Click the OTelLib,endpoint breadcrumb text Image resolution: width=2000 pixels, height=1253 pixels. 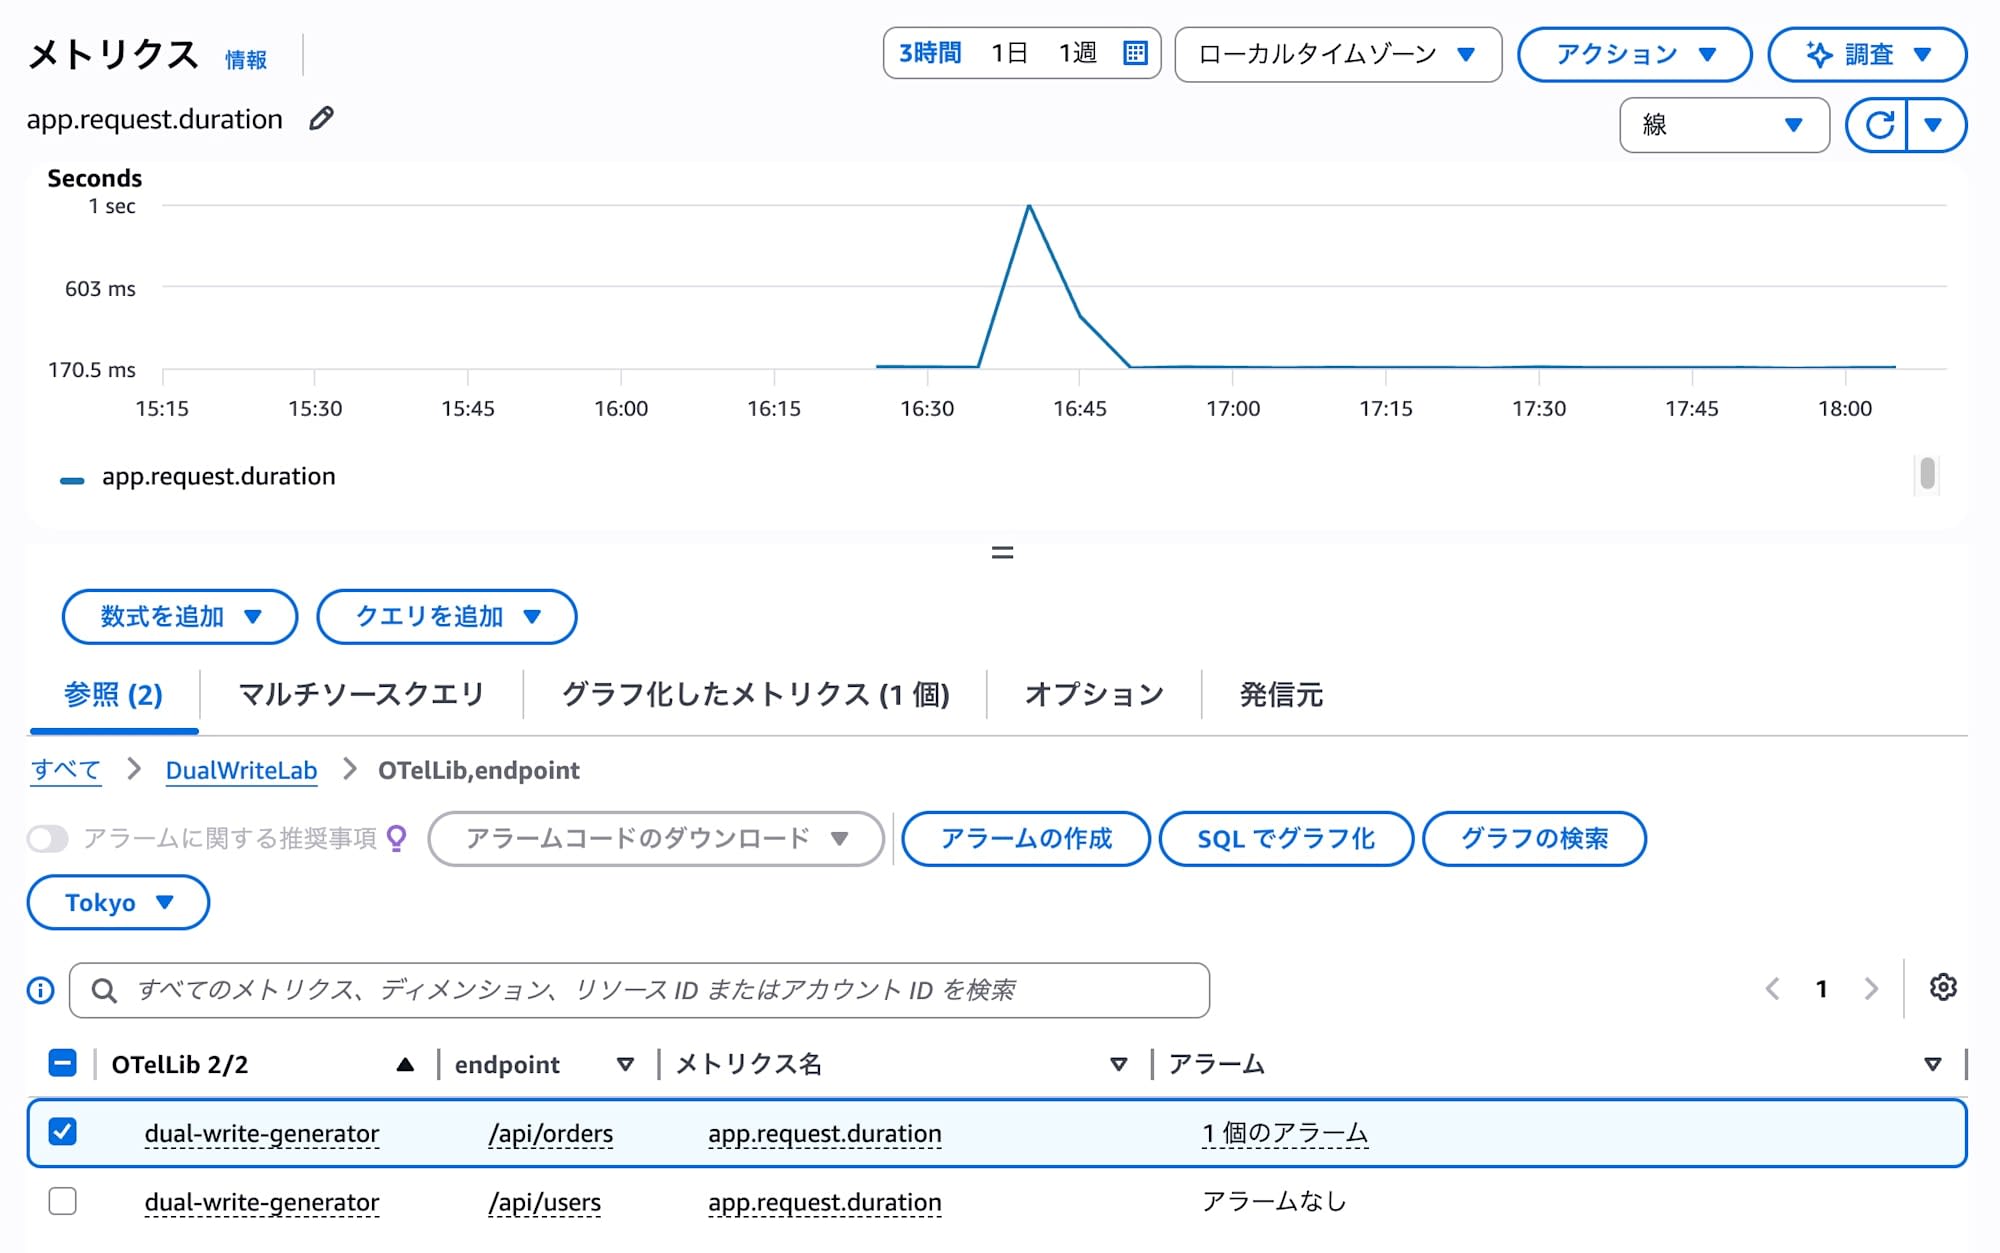click(x=478, y=770)
